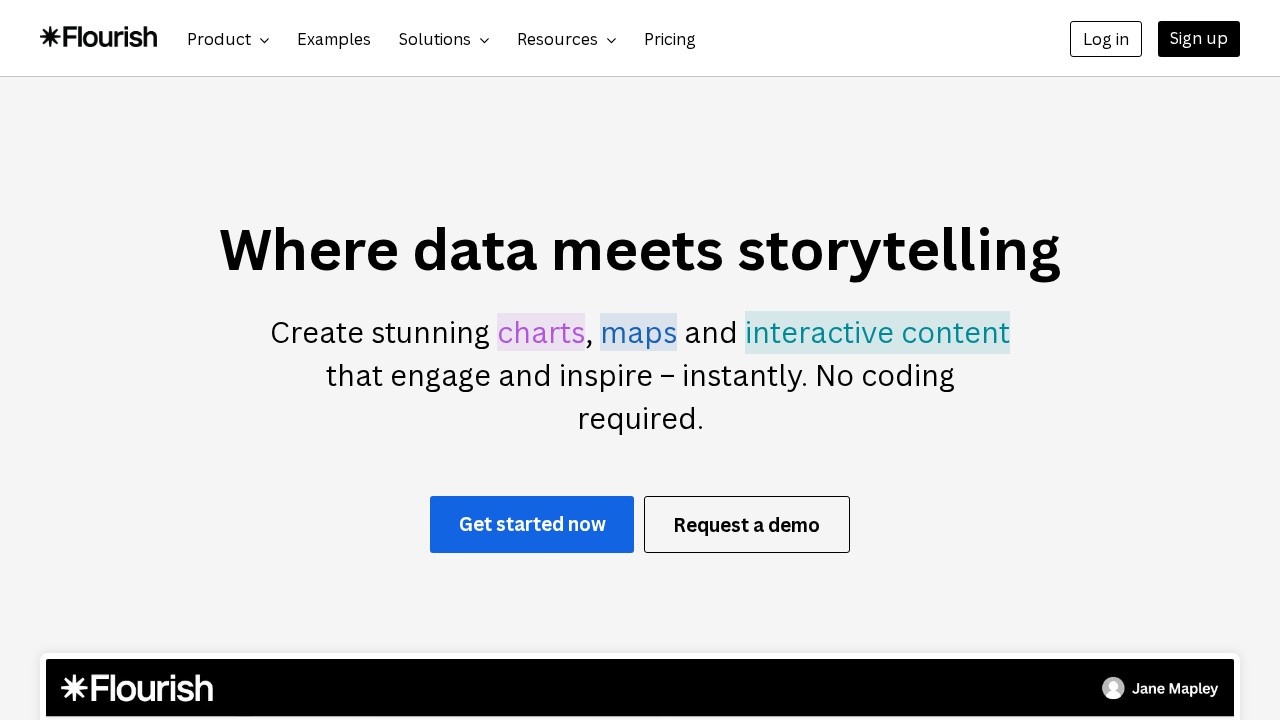Image resolution: width=1280 pixels, height=720 pixels.
Task: Expand the chevron arrow beside Resources
Action: pos(611,40)
